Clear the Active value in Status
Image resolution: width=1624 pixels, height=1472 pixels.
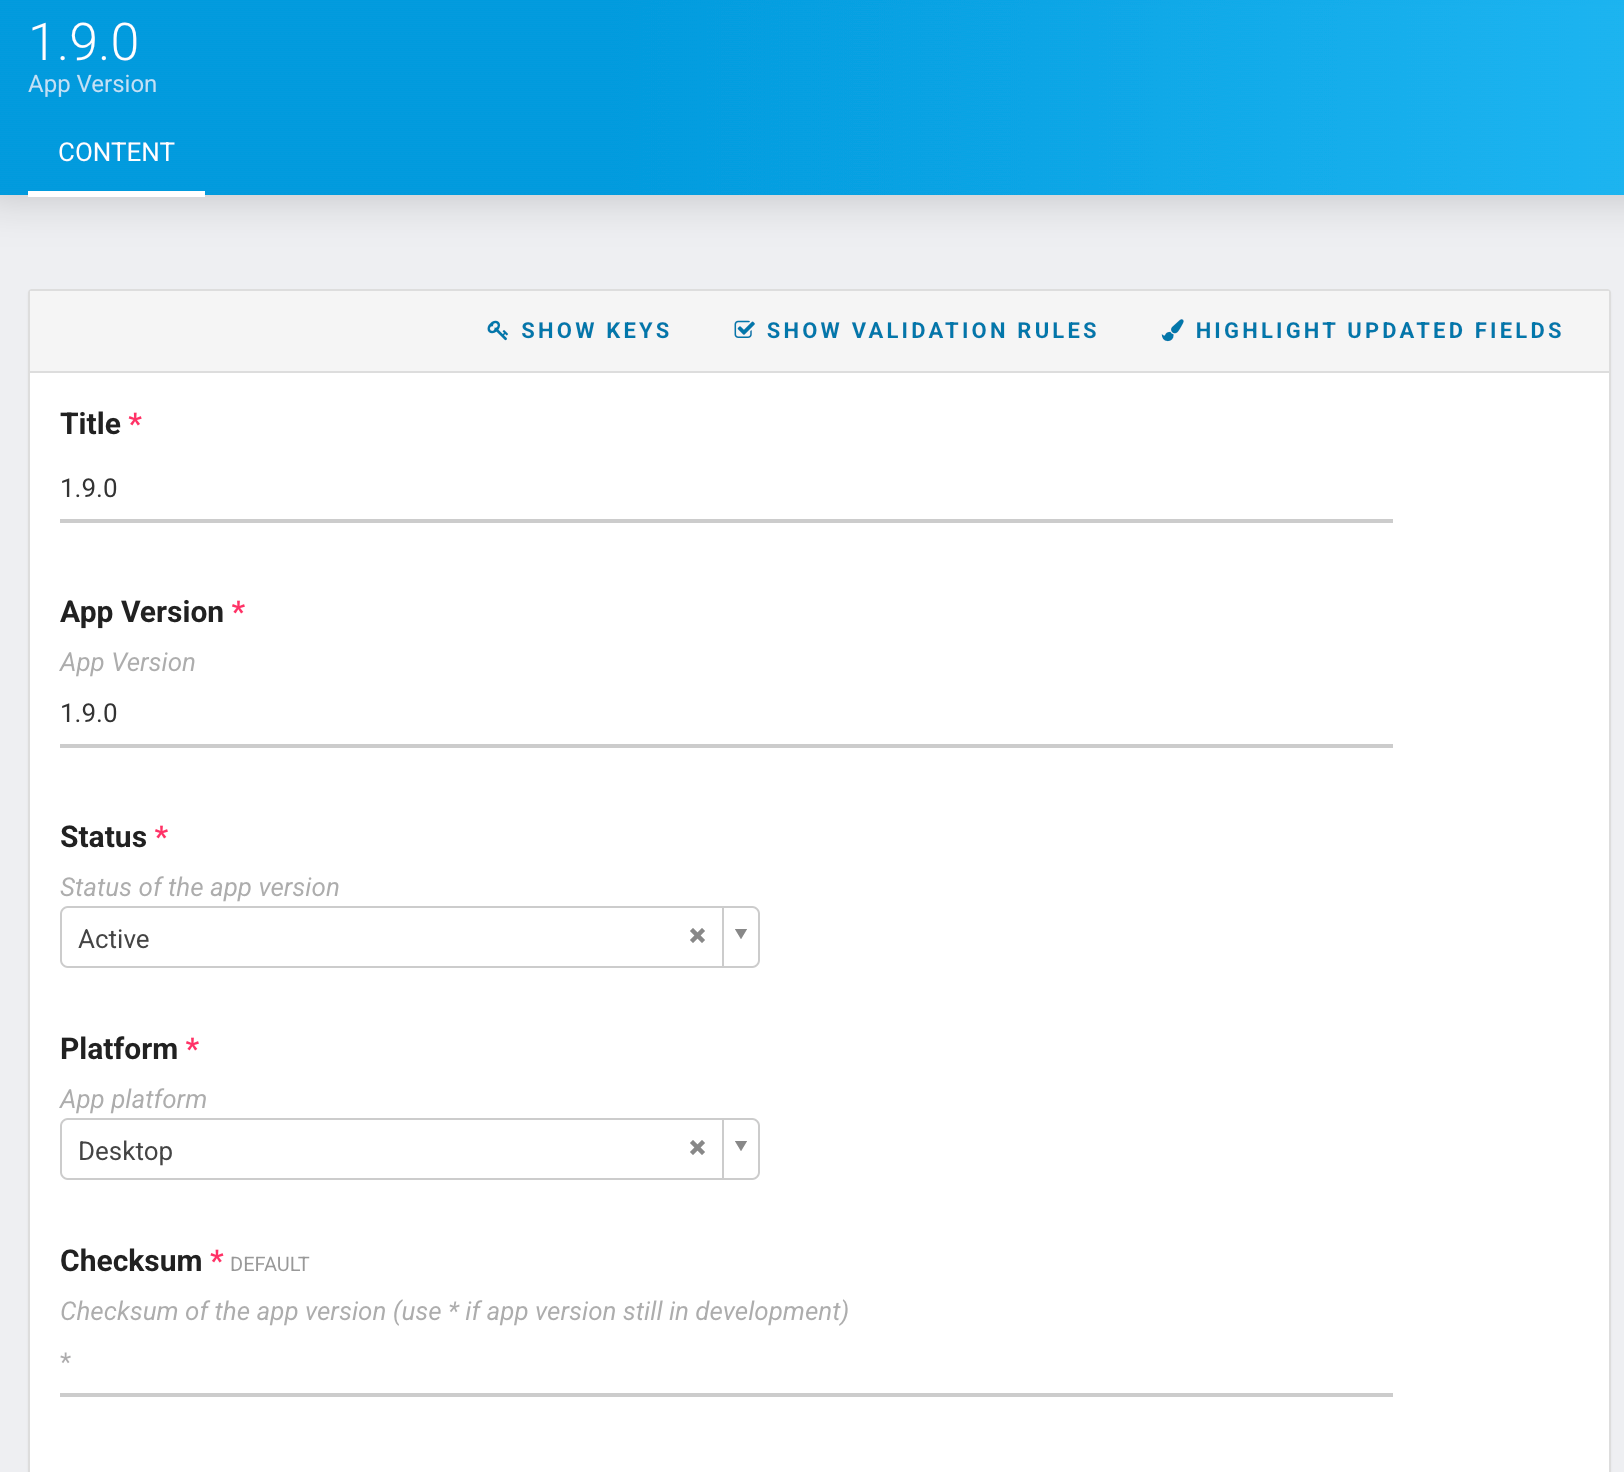click(697, 936)
